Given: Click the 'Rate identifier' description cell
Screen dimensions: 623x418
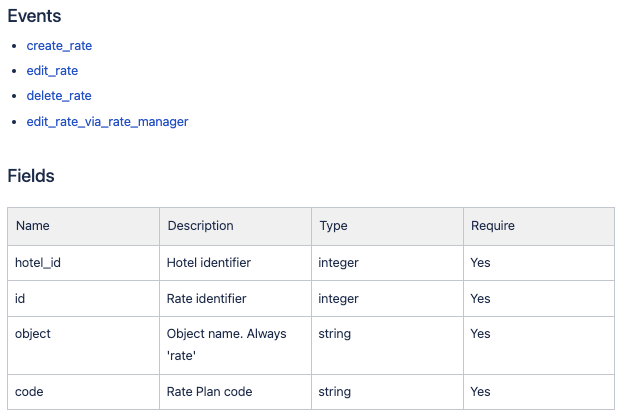Looking at the screenshot, I should click(x=235, y=298).
